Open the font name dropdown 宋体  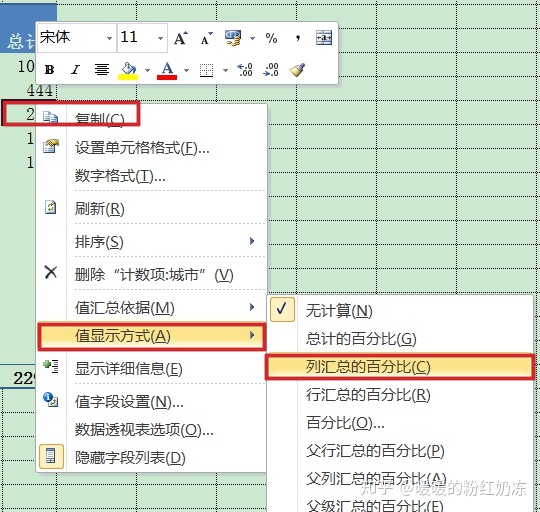109,38
